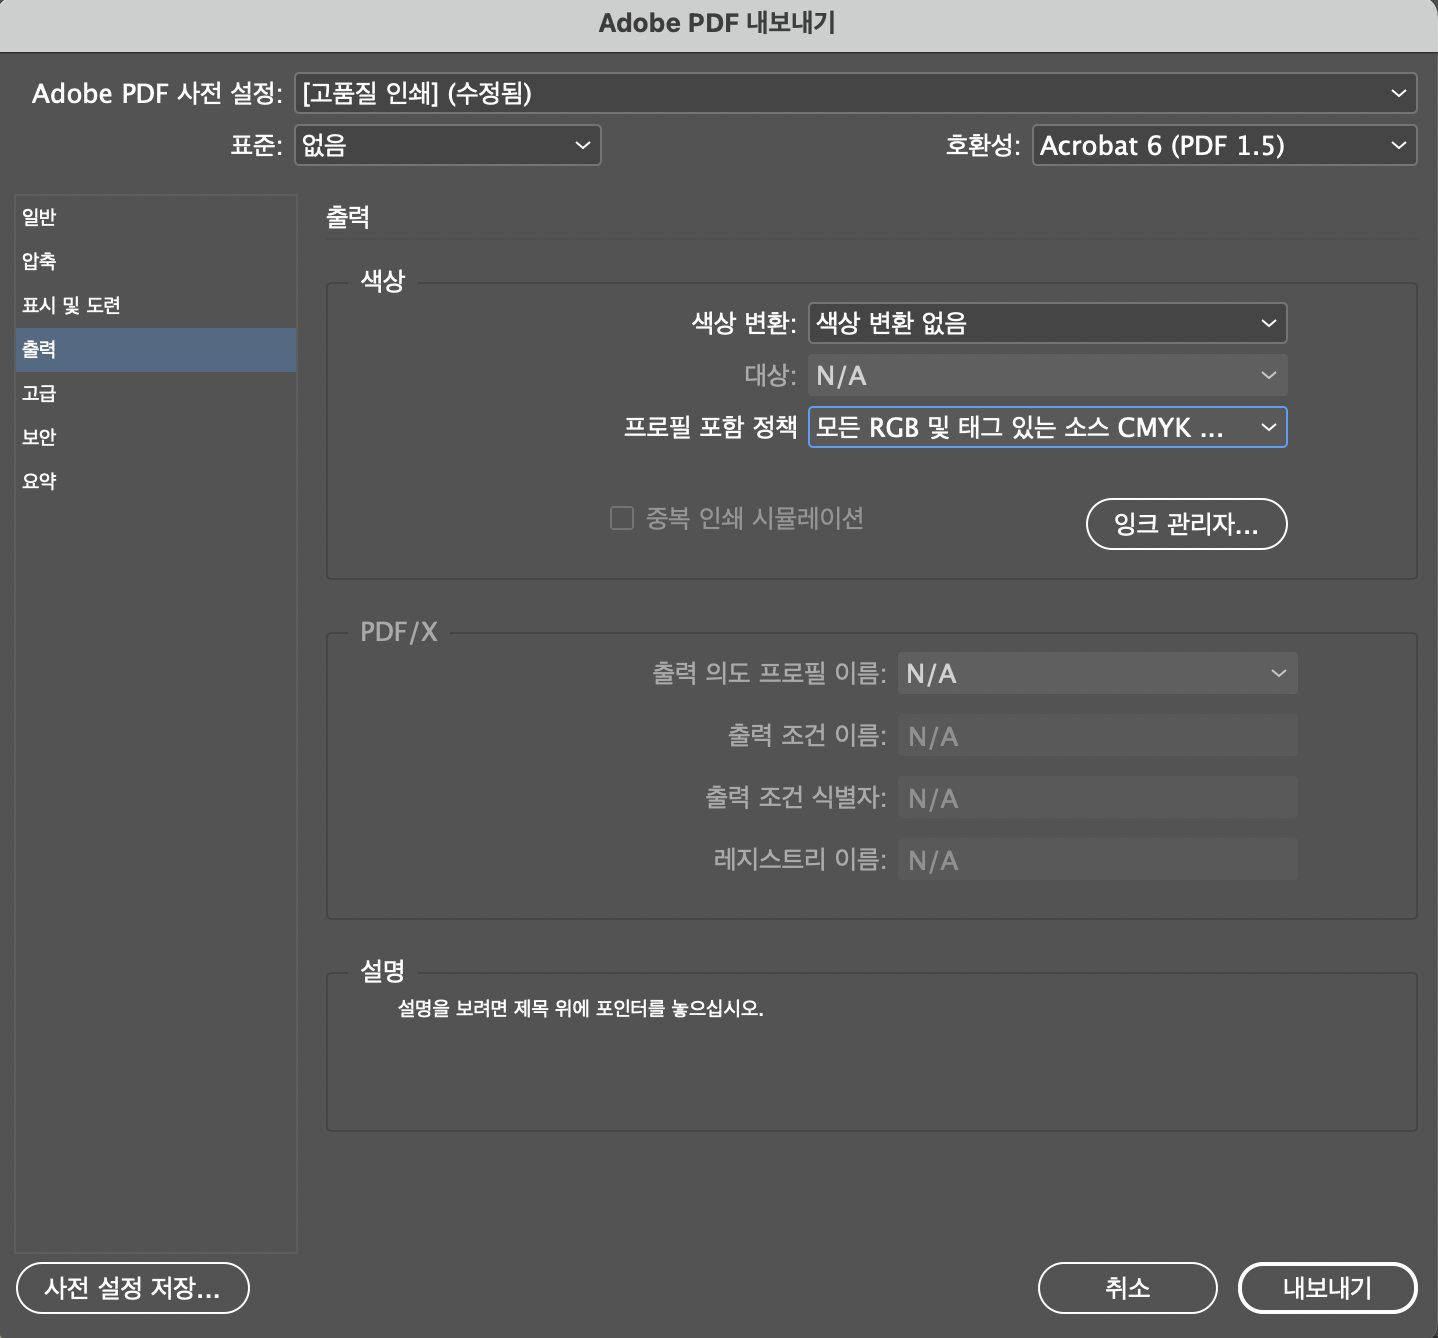Open the 프로필 포함 정책 dropdown
1438x1338 pixels.
[1047, 427]
